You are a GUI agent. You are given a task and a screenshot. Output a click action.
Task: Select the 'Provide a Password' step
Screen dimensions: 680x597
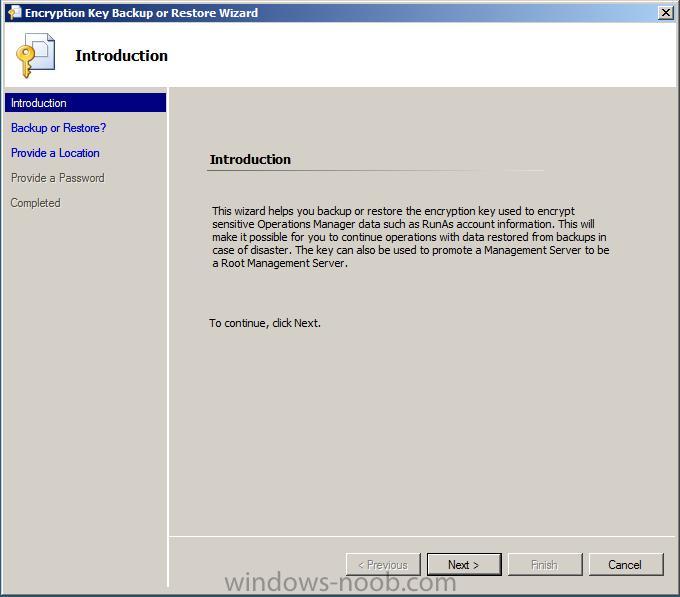[58, 178]
